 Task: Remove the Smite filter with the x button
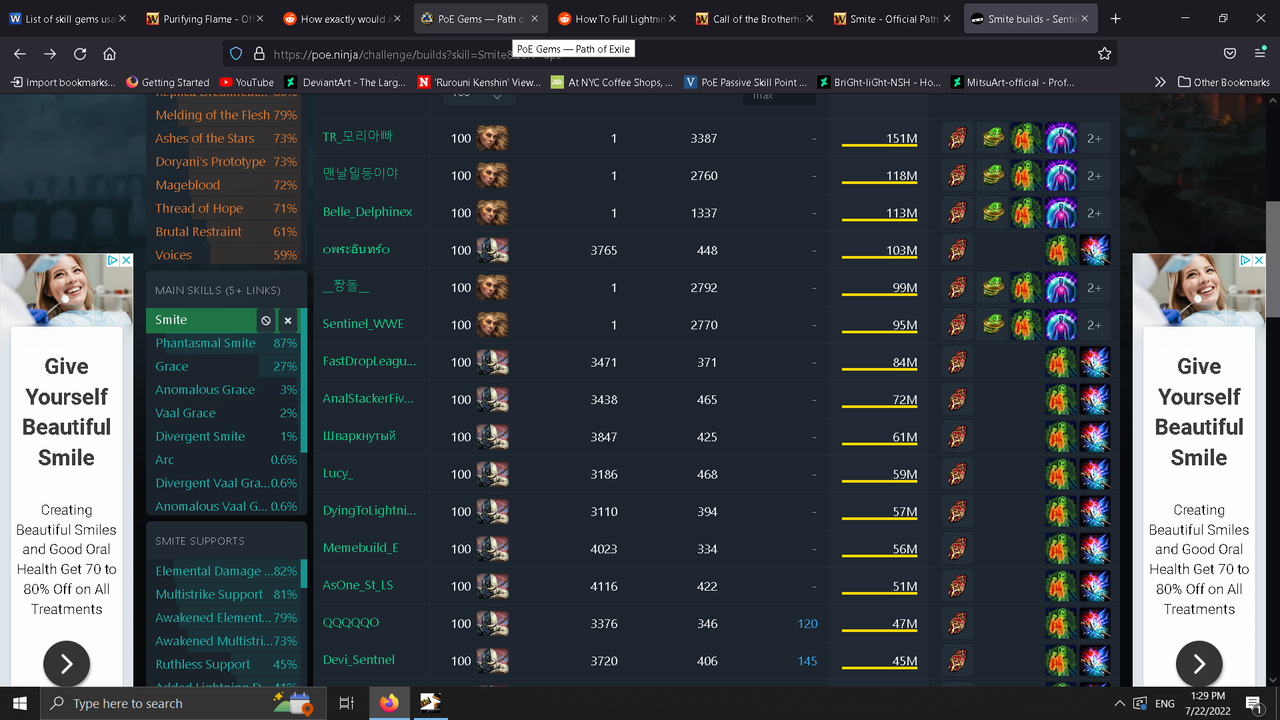[288, 320]
